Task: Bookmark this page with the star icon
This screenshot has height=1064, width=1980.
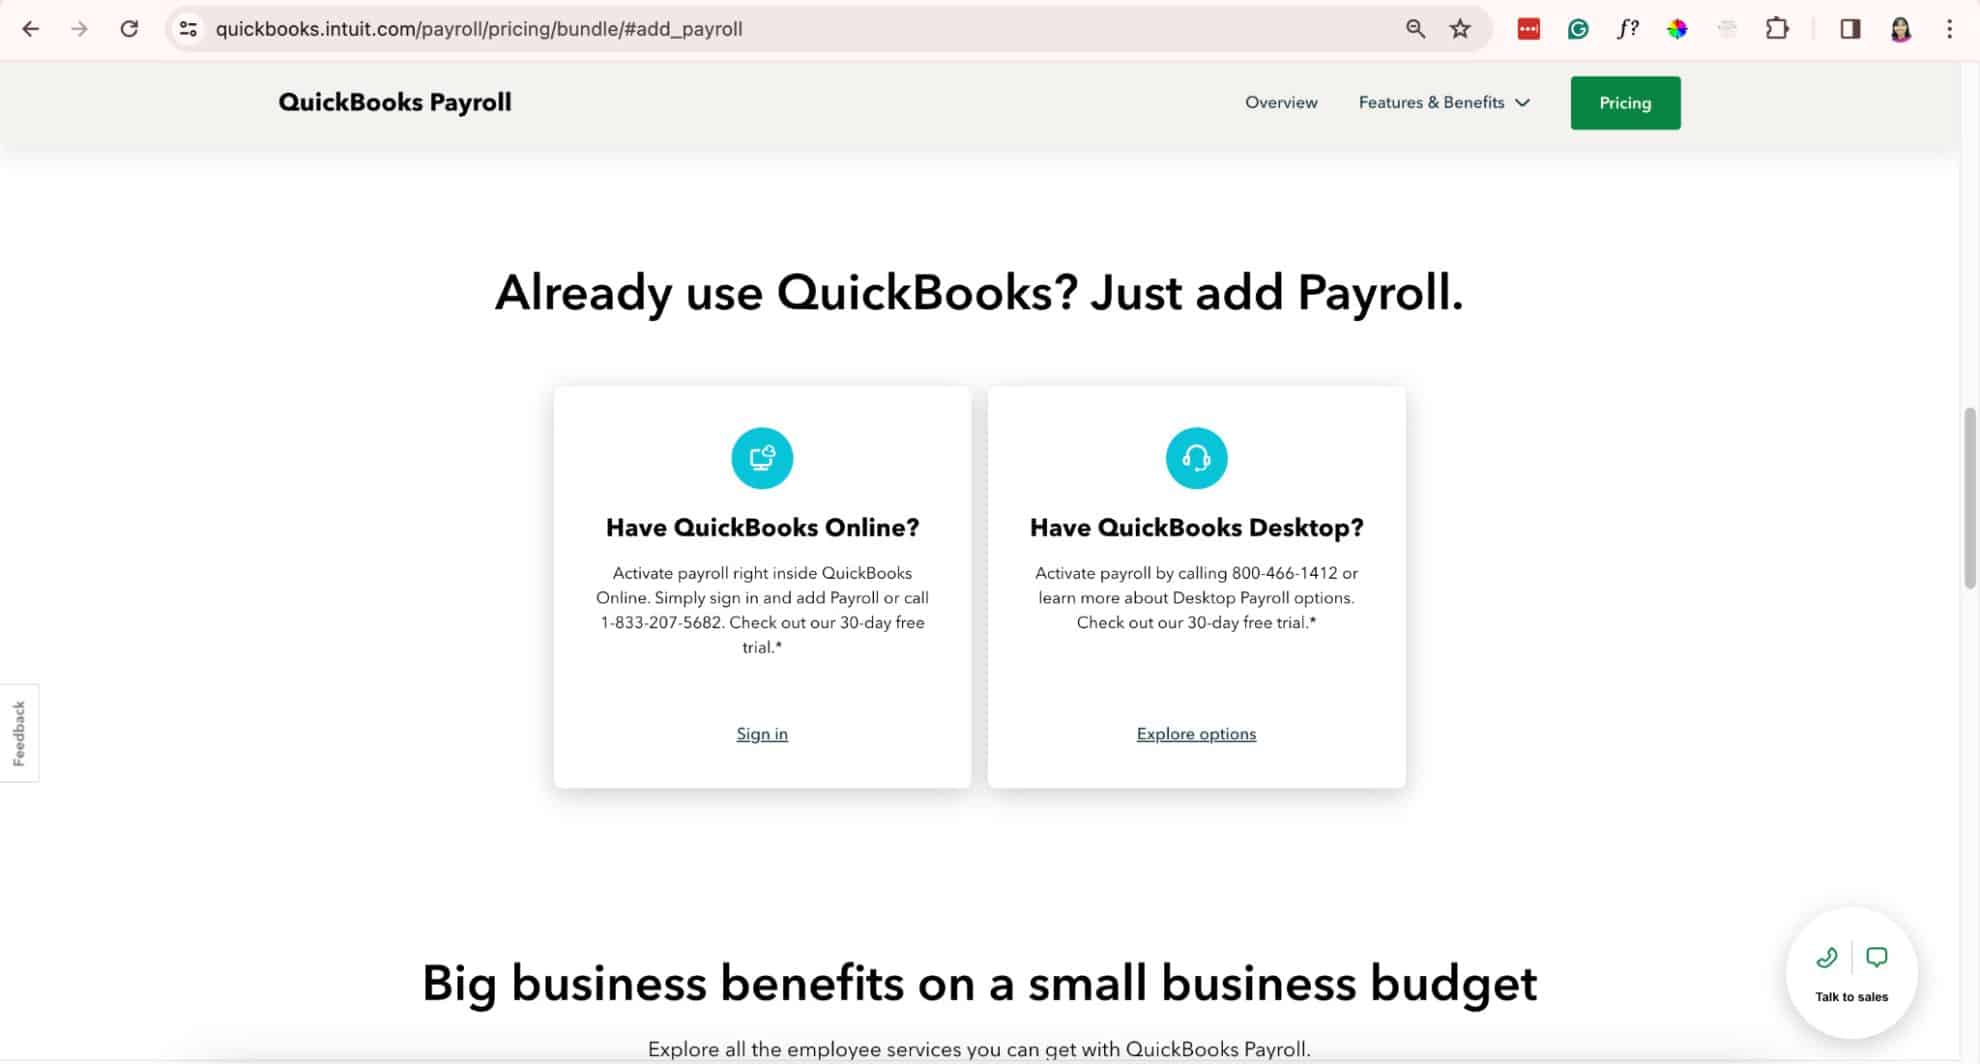Action: (1461, 29)
